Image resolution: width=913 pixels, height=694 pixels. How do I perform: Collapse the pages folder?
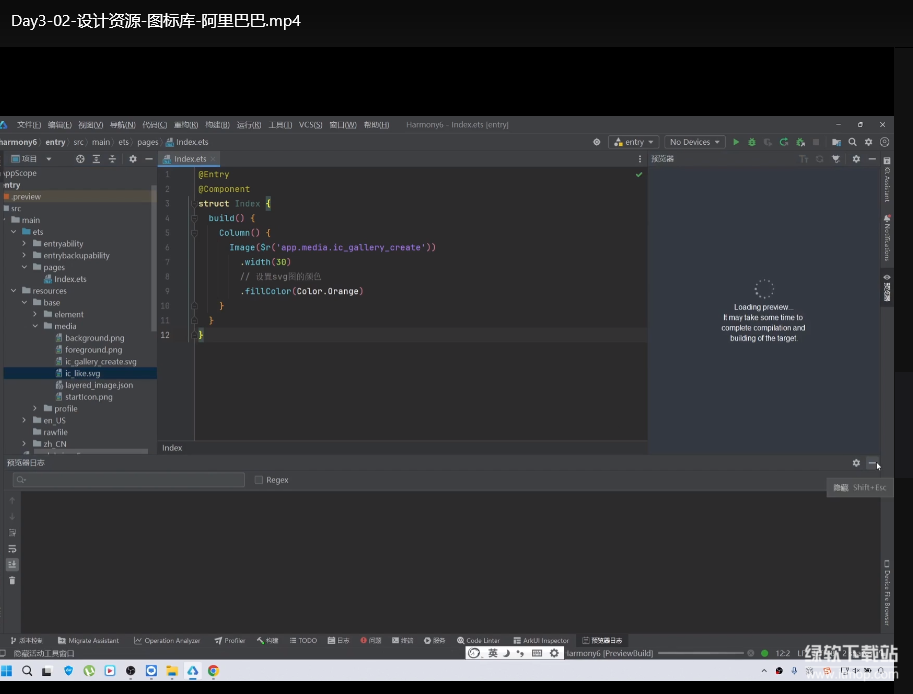coord(24,267)
